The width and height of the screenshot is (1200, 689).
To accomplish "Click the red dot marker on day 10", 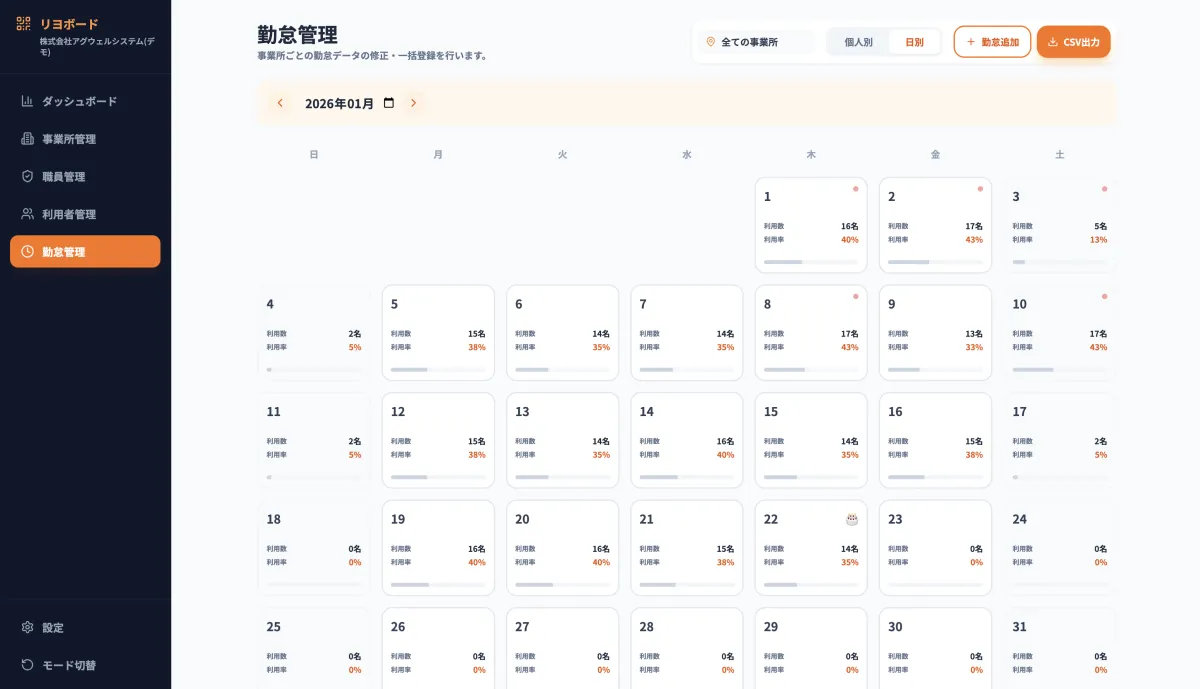I will [1104, 296].
